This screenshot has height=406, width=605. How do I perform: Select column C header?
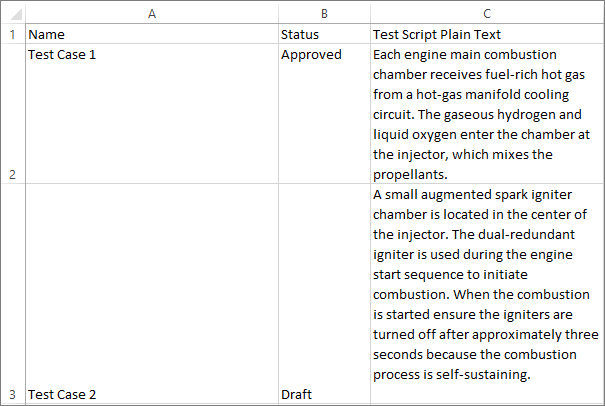coord(486,13)
